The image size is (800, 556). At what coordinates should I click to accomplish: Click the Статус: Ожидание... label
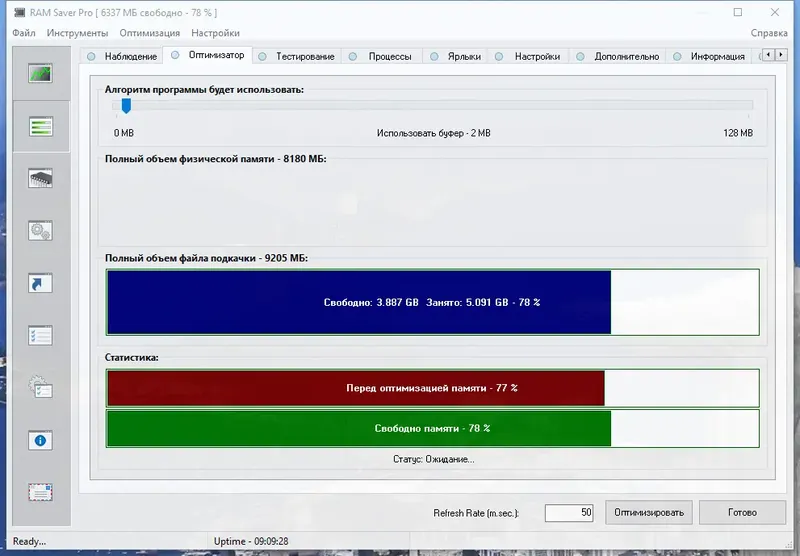[434, 459]
